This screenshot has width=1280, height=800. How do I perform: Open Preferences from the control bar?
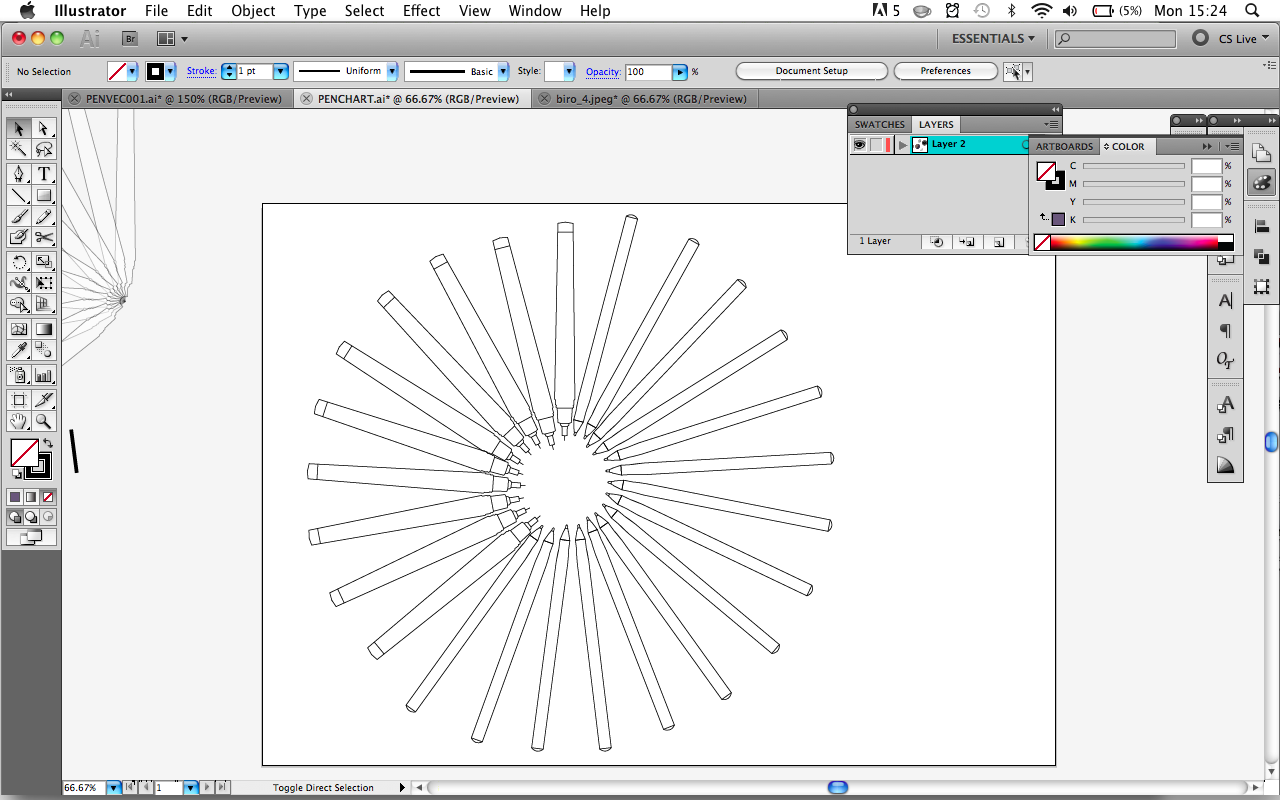[x=944, y=71]
